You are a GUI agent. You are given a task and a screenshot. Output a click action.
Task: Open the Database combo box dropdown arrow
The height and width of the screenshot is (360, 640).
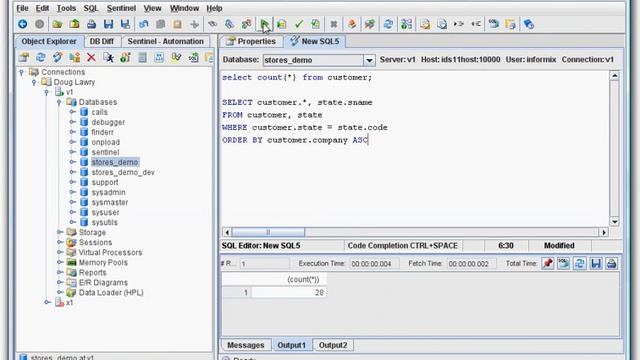coord(369,60)
